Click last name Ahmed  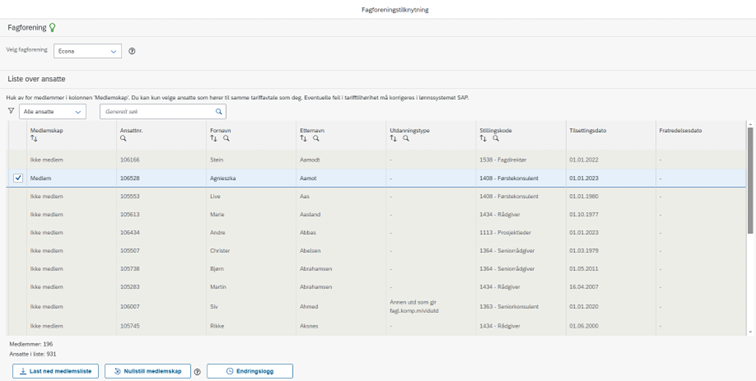(x=309, y=307)
